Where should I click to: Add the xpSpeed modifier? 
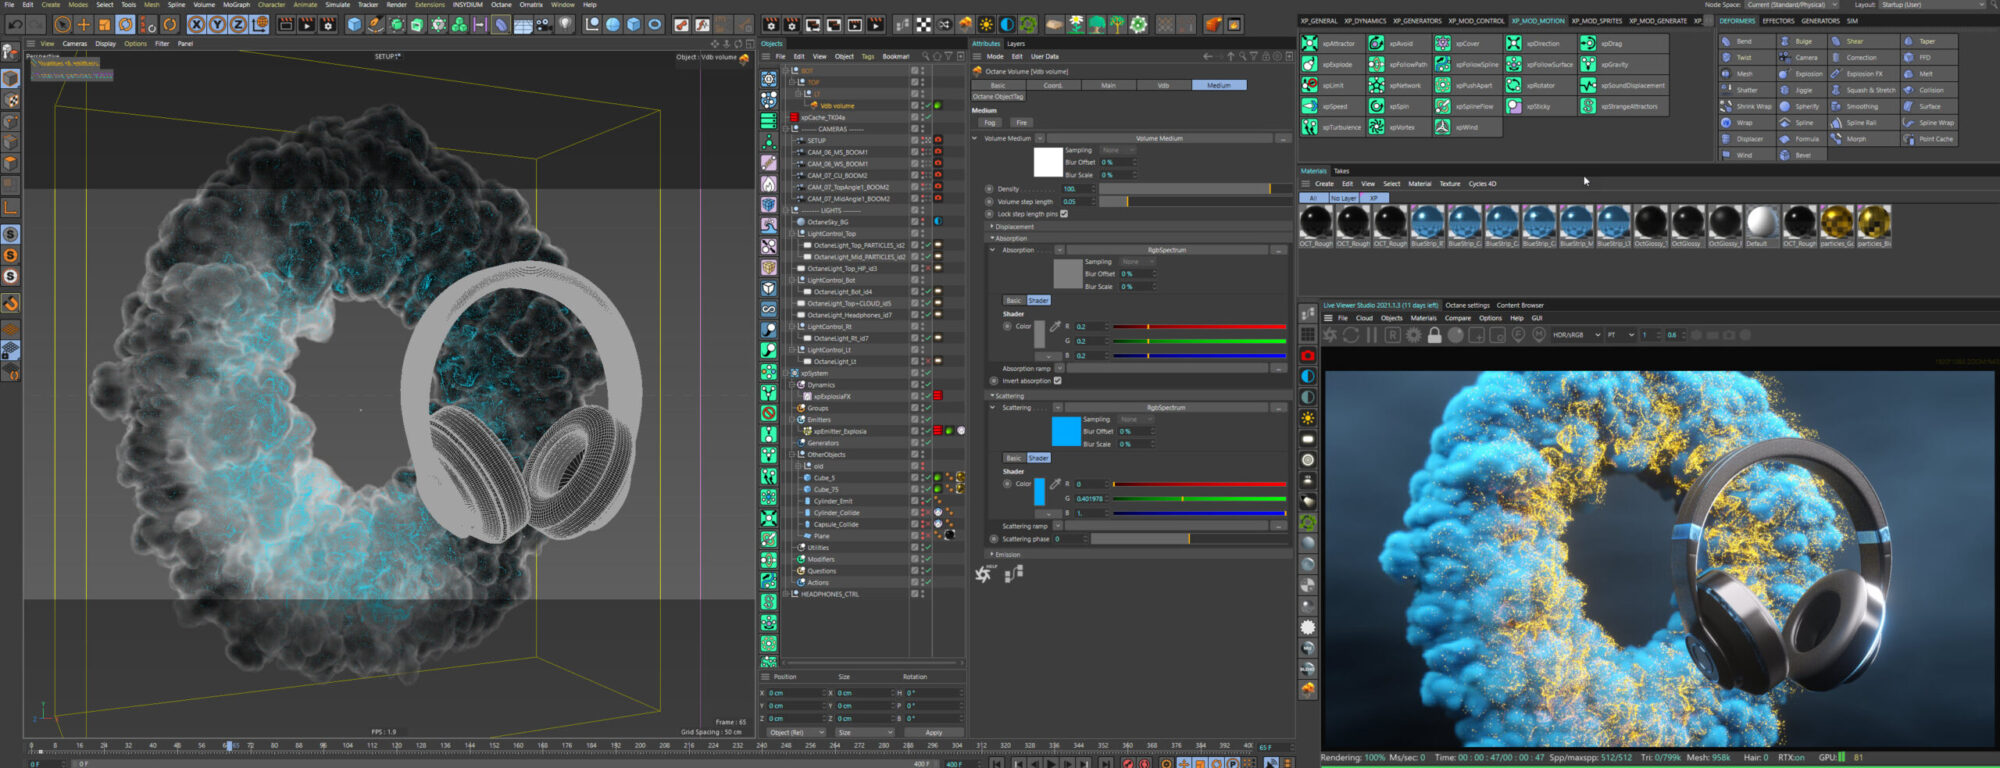click(1331, 106)
